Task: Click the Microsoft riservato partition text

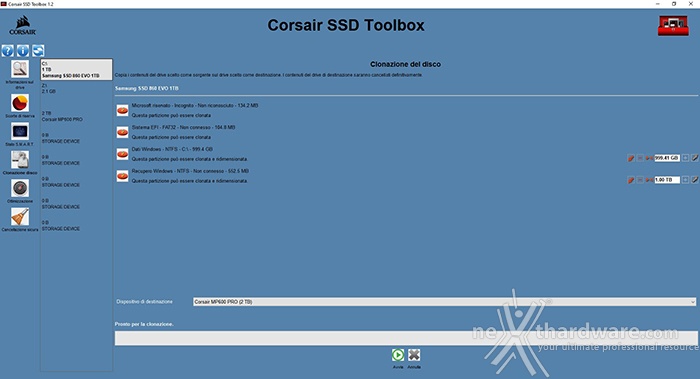Action: coord(195,106)
